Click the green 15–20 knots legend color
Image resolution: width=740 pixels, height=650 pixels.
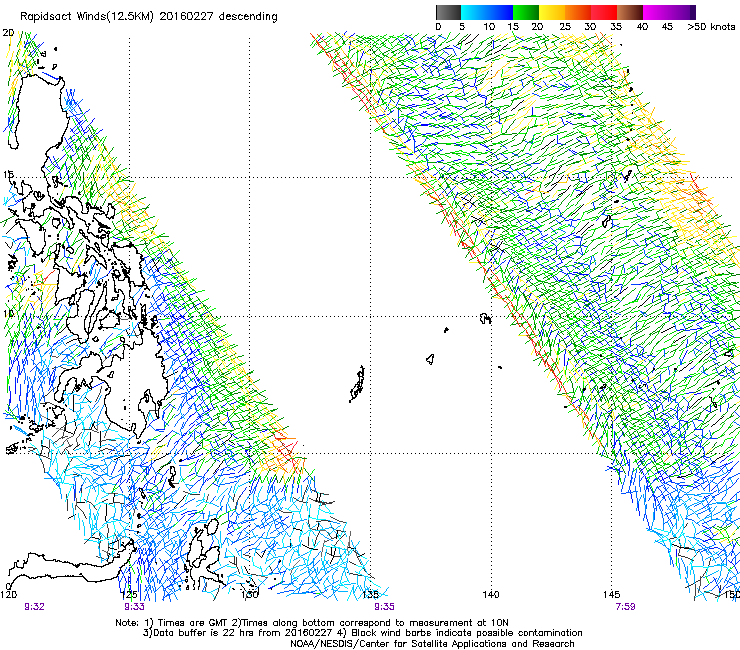click(526, 12)
